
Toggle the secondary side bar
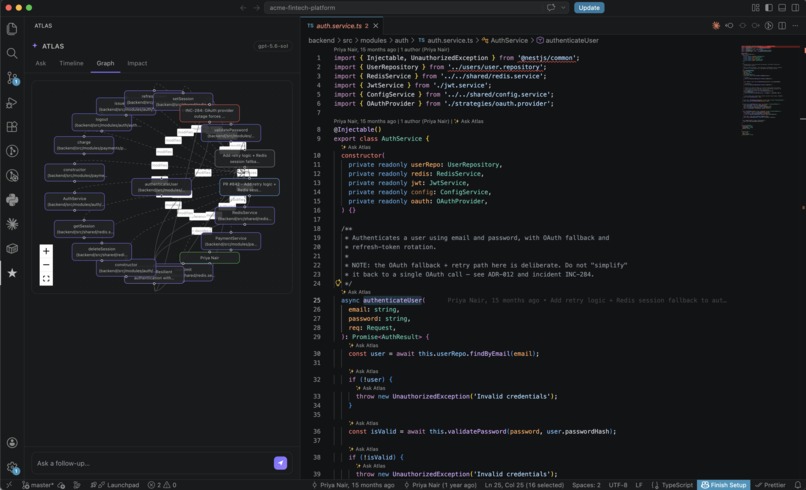point(795,8)
